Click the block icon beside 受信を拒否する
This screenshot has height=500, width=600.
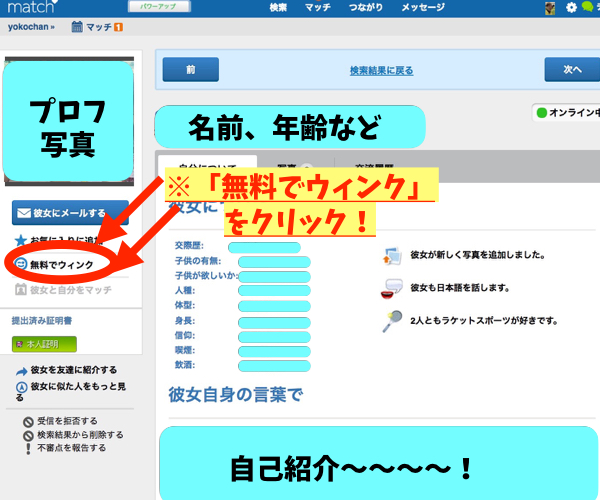(28, 422)
